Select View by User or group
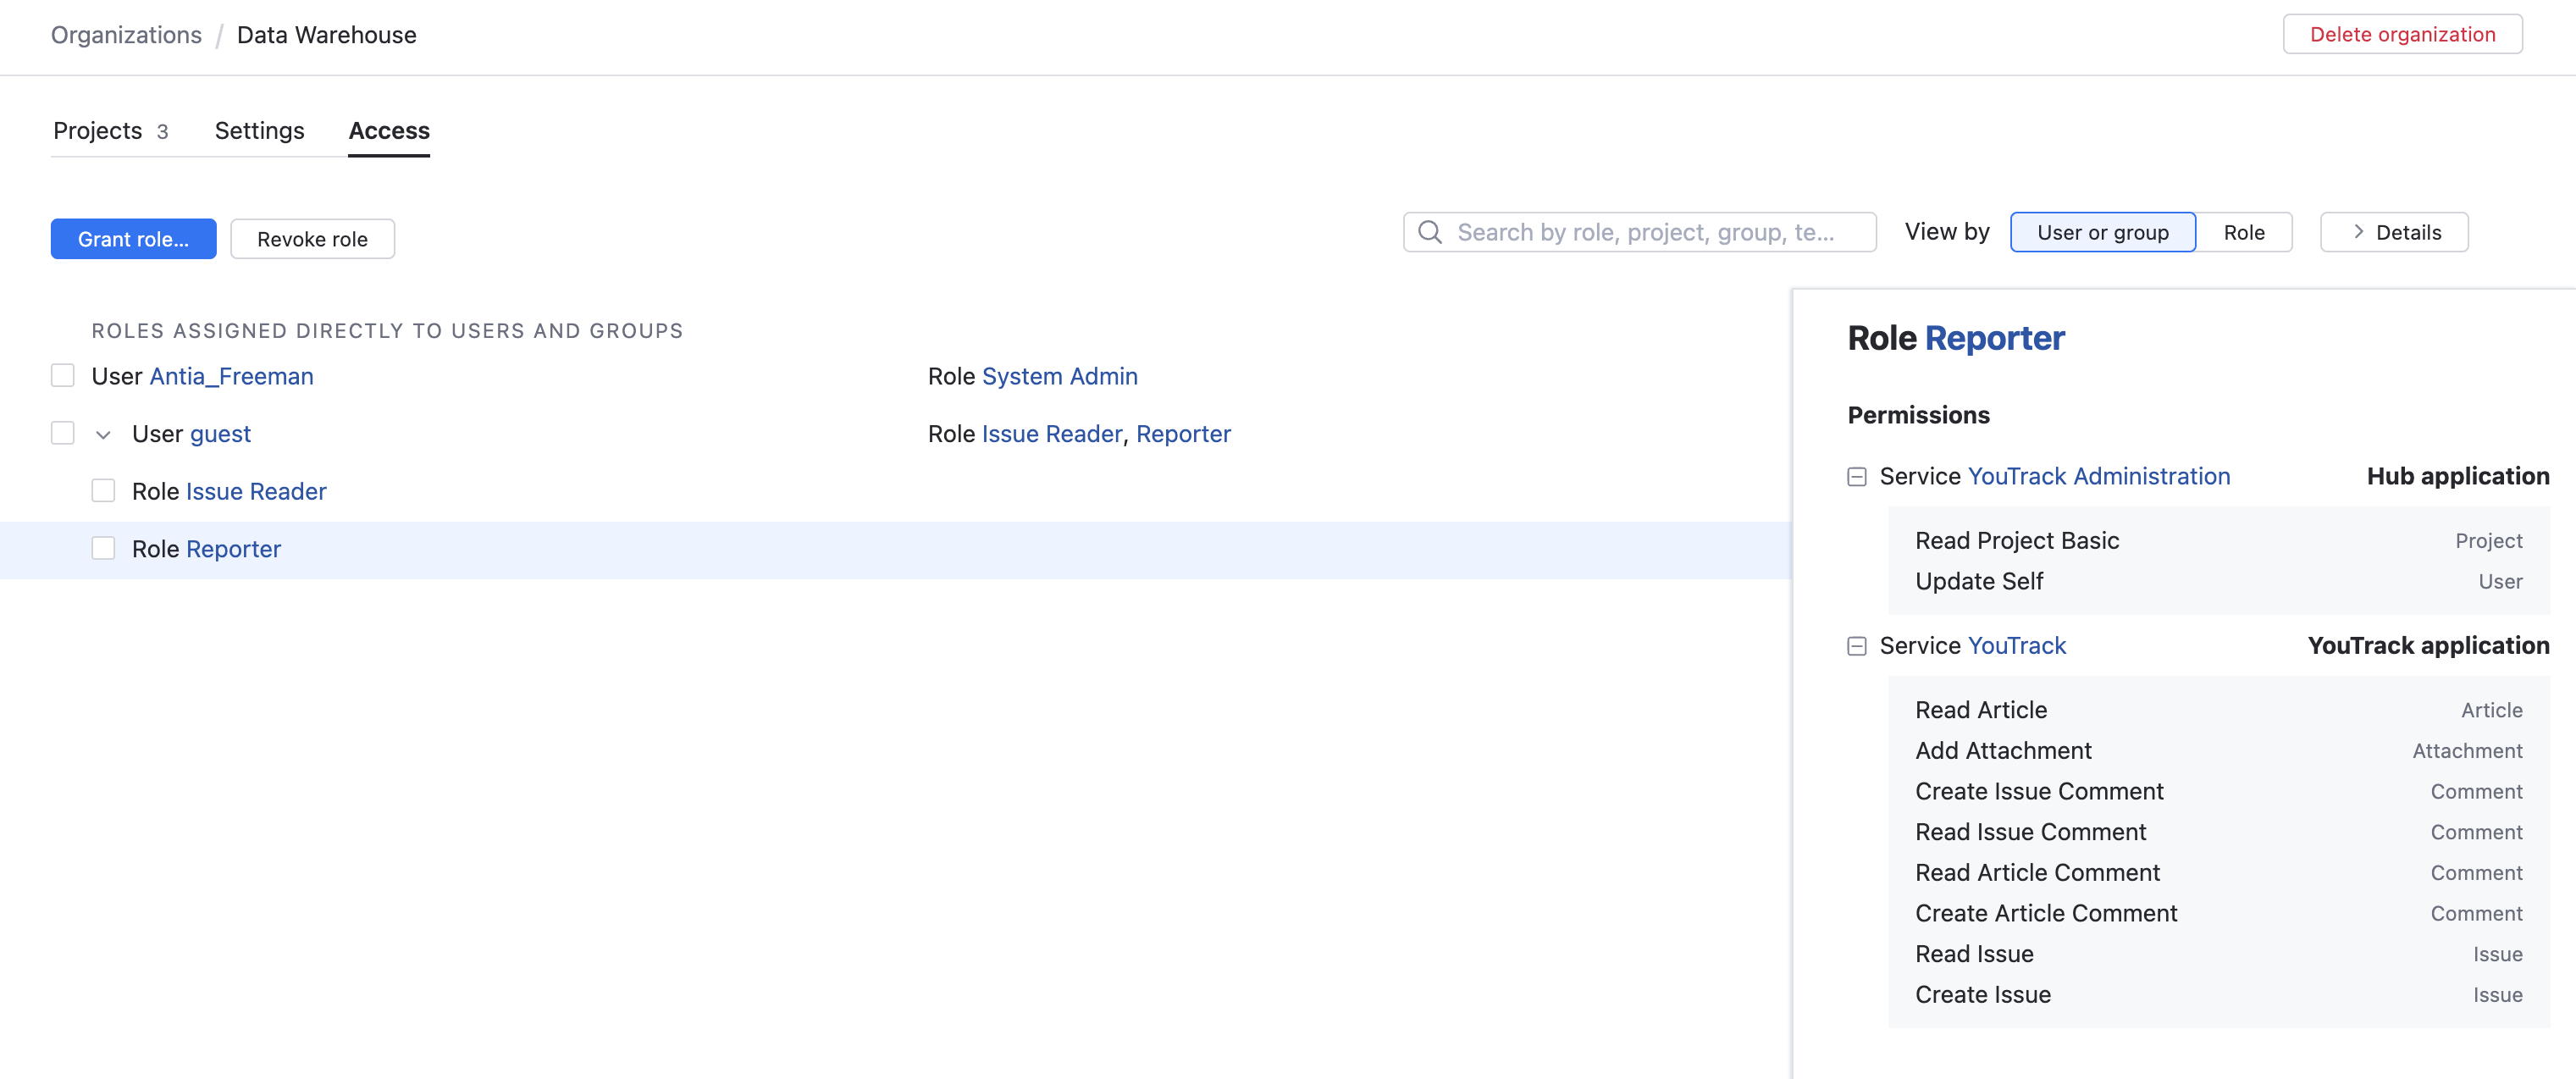Viewport: 2576px width, 1079px height. (2102, 232)
